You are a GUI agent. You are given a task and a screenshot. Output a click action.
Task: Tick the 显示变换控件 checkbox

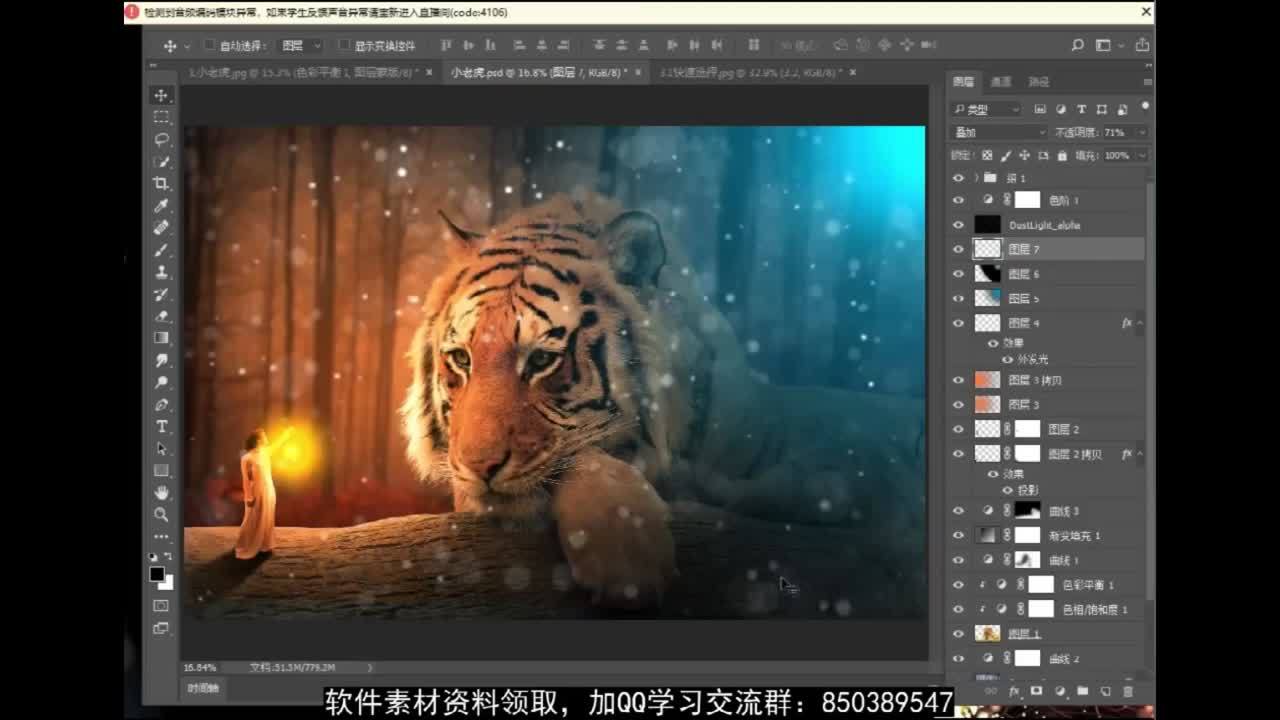pos(344,45)
